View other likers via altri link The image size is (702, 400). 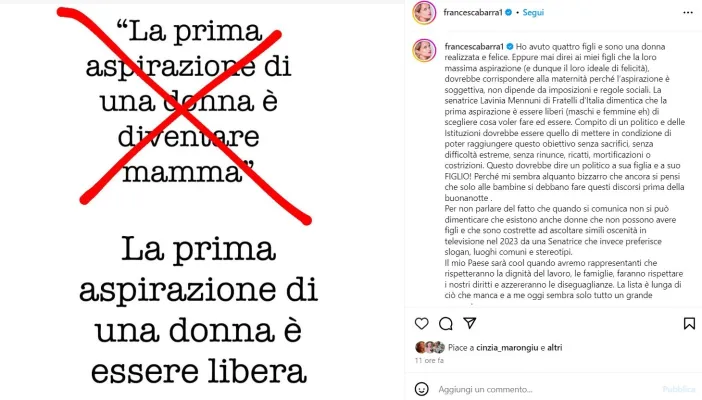[554, 348]
